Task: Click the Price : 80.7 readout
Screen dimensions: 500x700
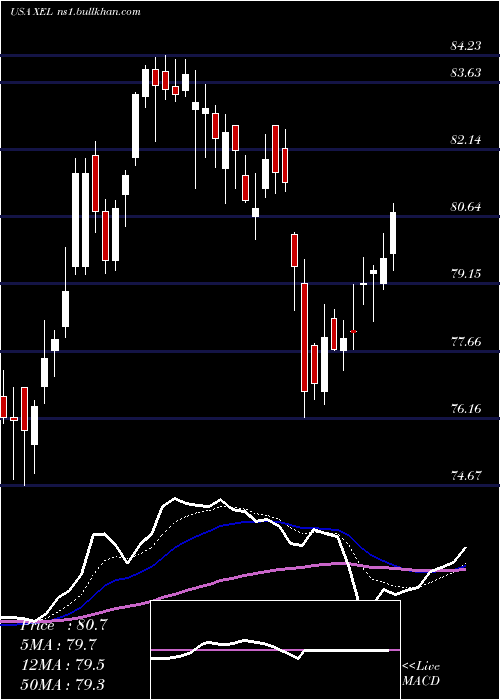Action: tap(64, 625)
